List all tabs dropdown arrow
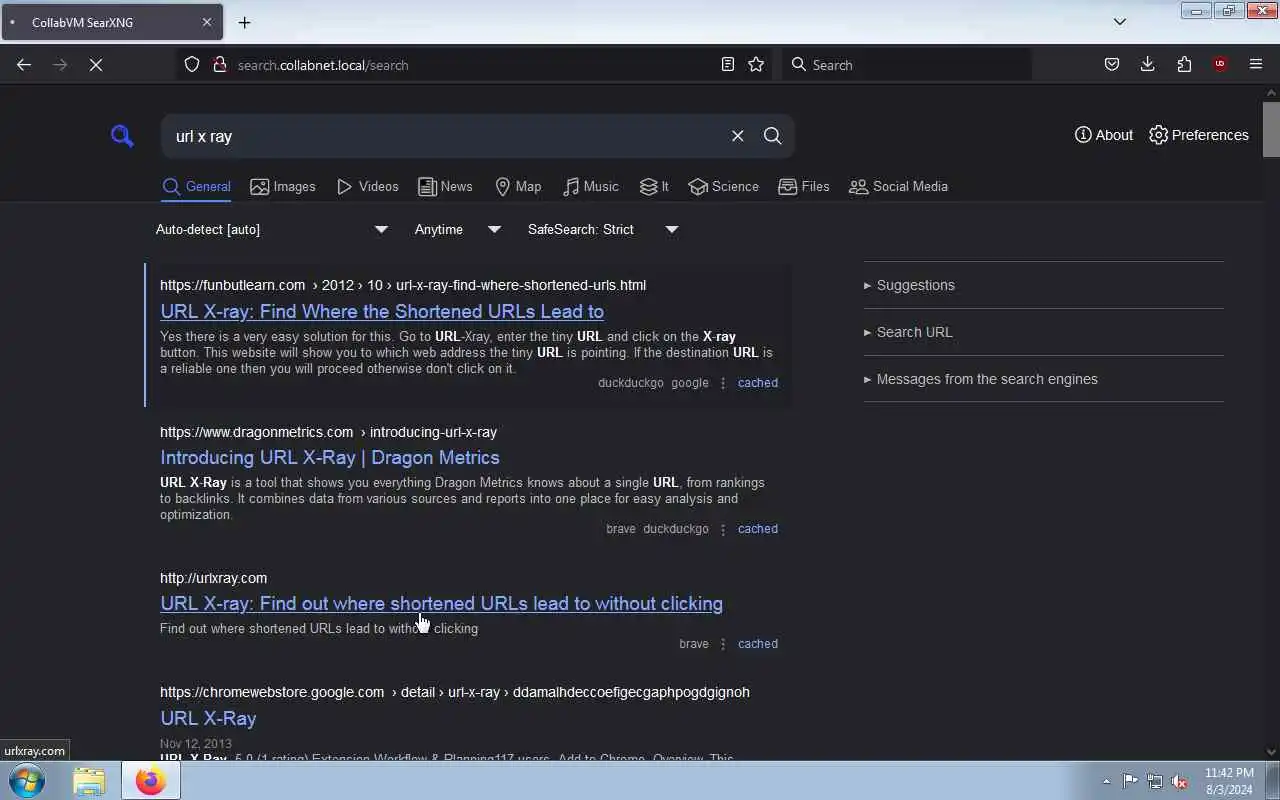This screenshot has height=800, width=1280. click(x=1120, y=22)
